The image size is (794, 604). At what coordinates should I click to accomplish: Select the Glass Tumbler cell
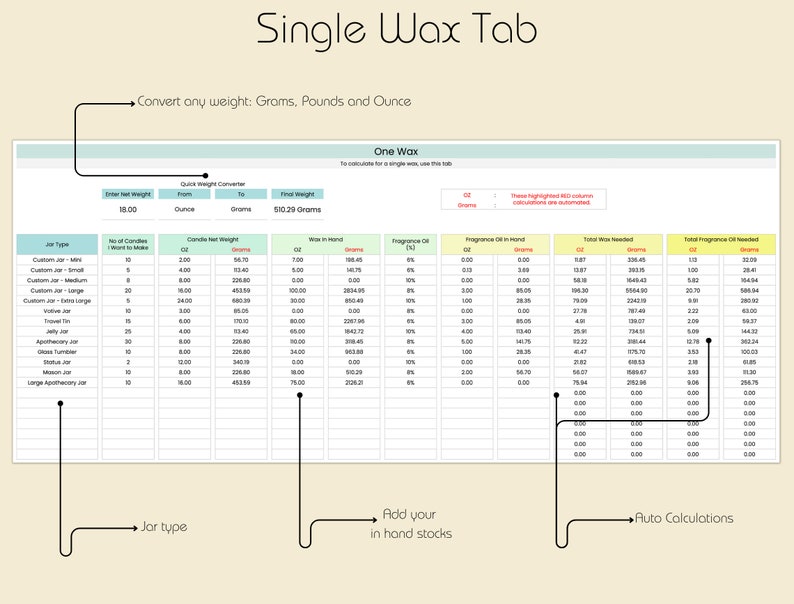coord(57,352)
